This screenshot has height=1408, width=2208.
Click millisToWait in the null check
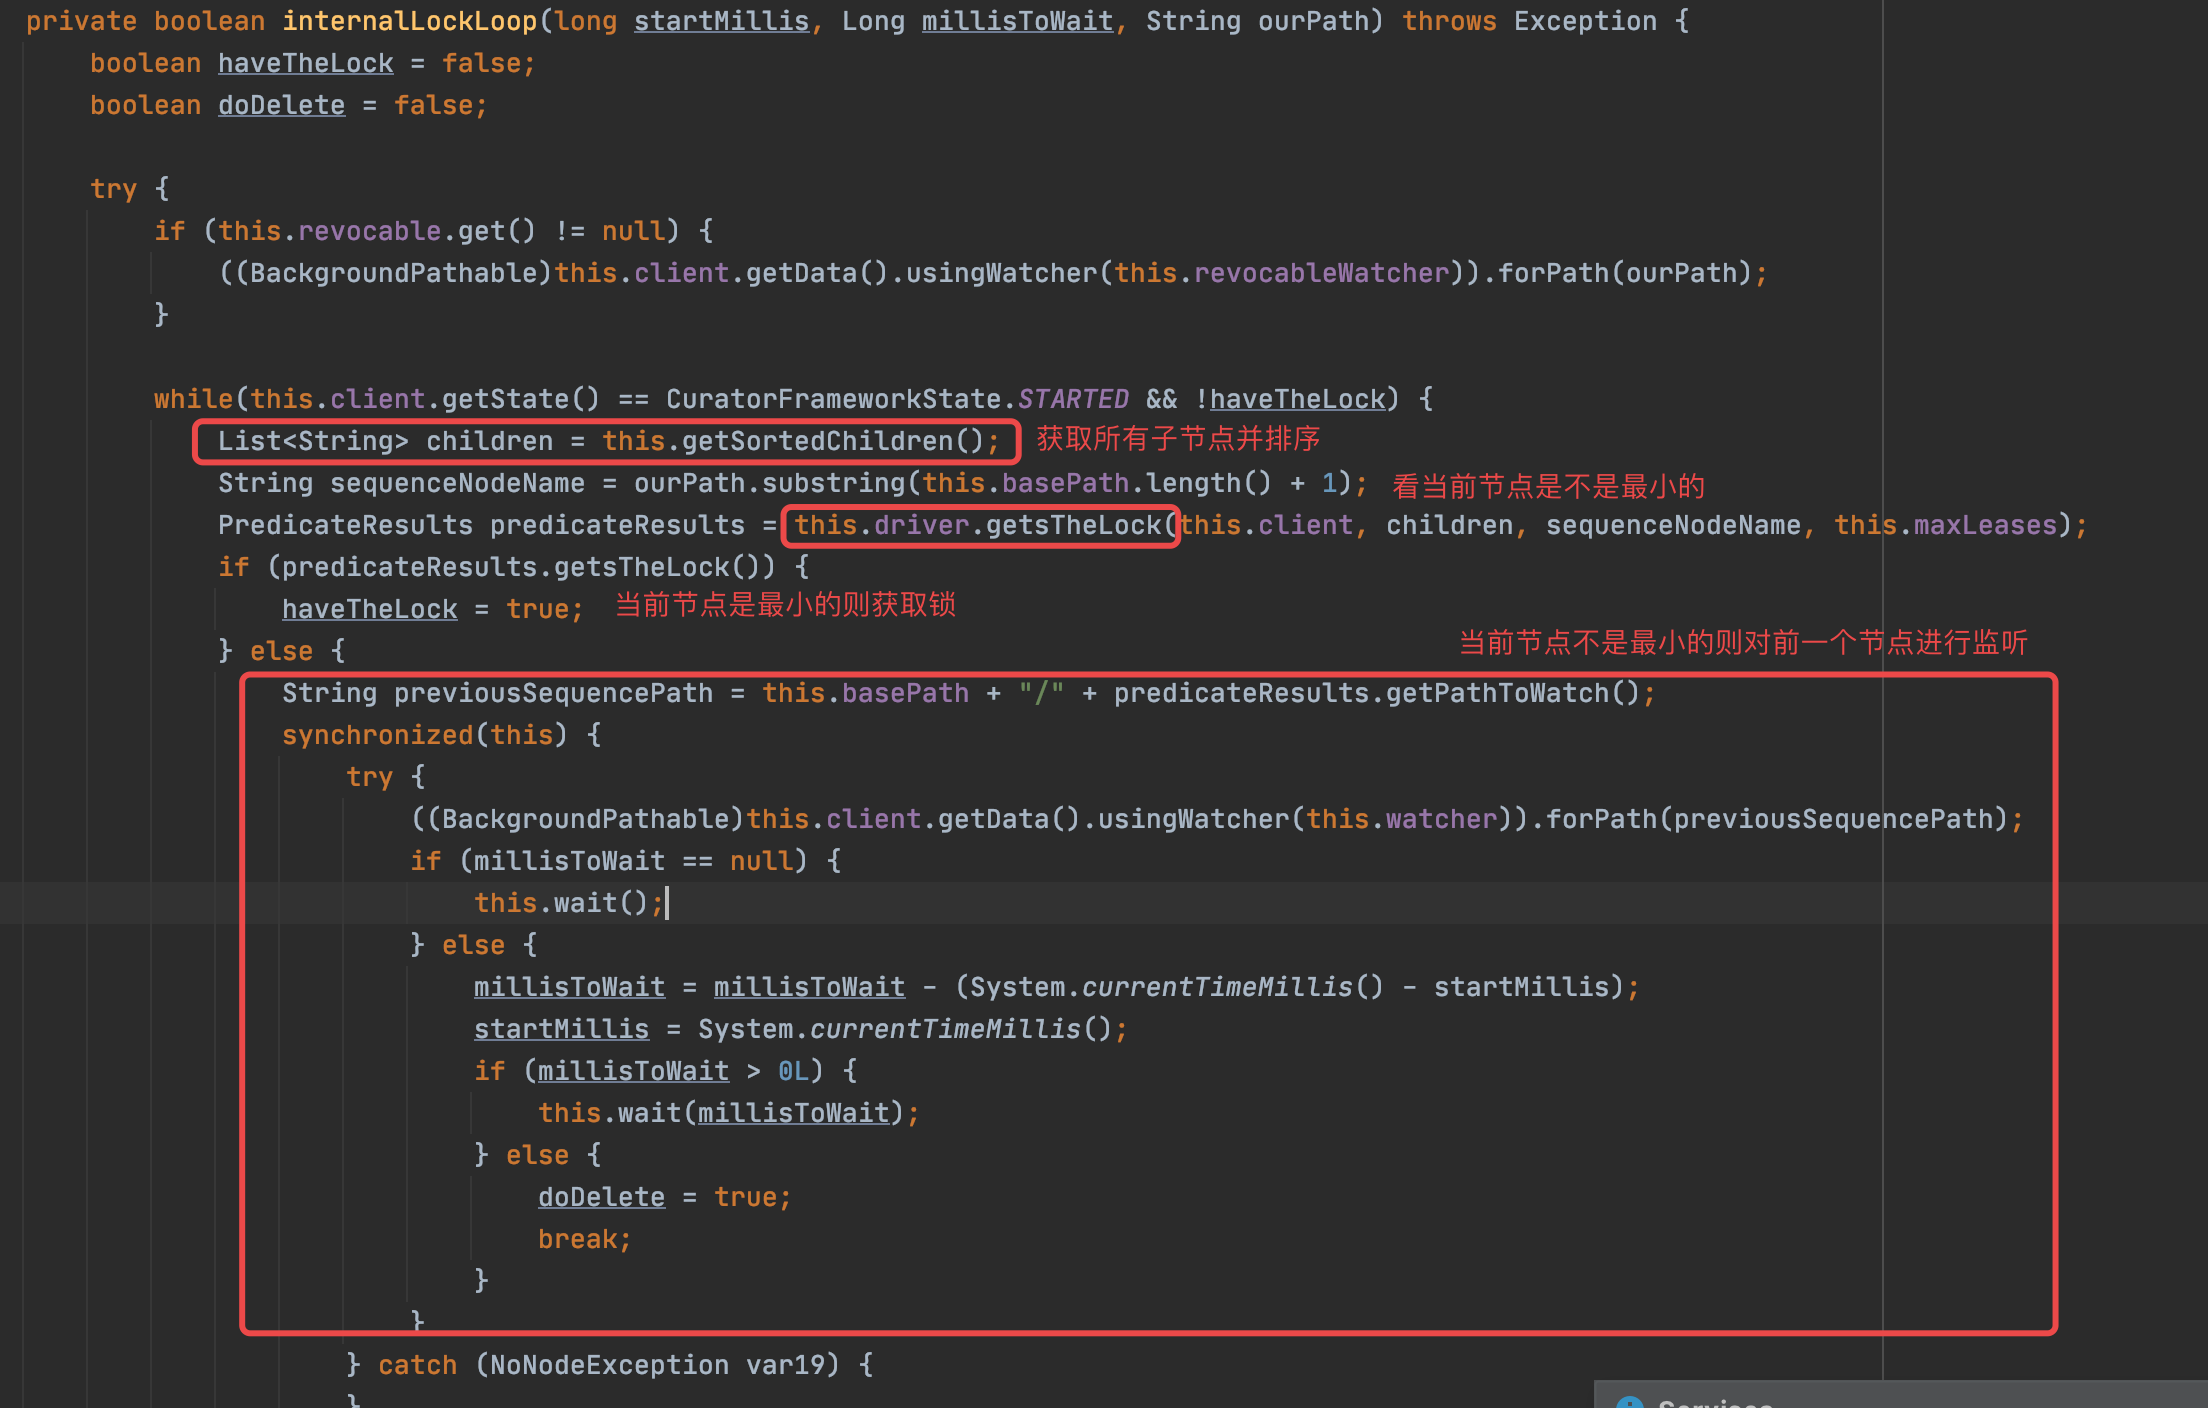click(x=569, y=861)
